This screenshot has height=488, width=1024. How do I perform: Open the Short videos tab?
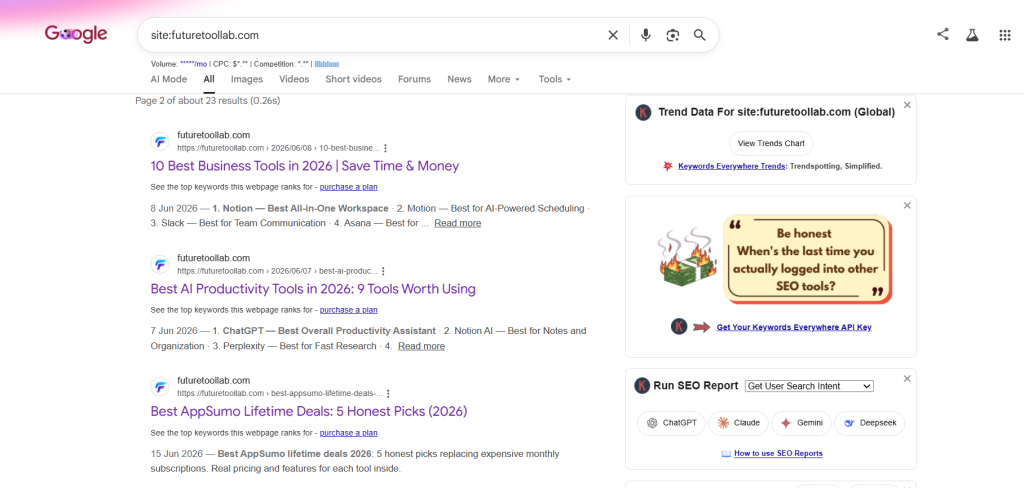click(353, 79)
